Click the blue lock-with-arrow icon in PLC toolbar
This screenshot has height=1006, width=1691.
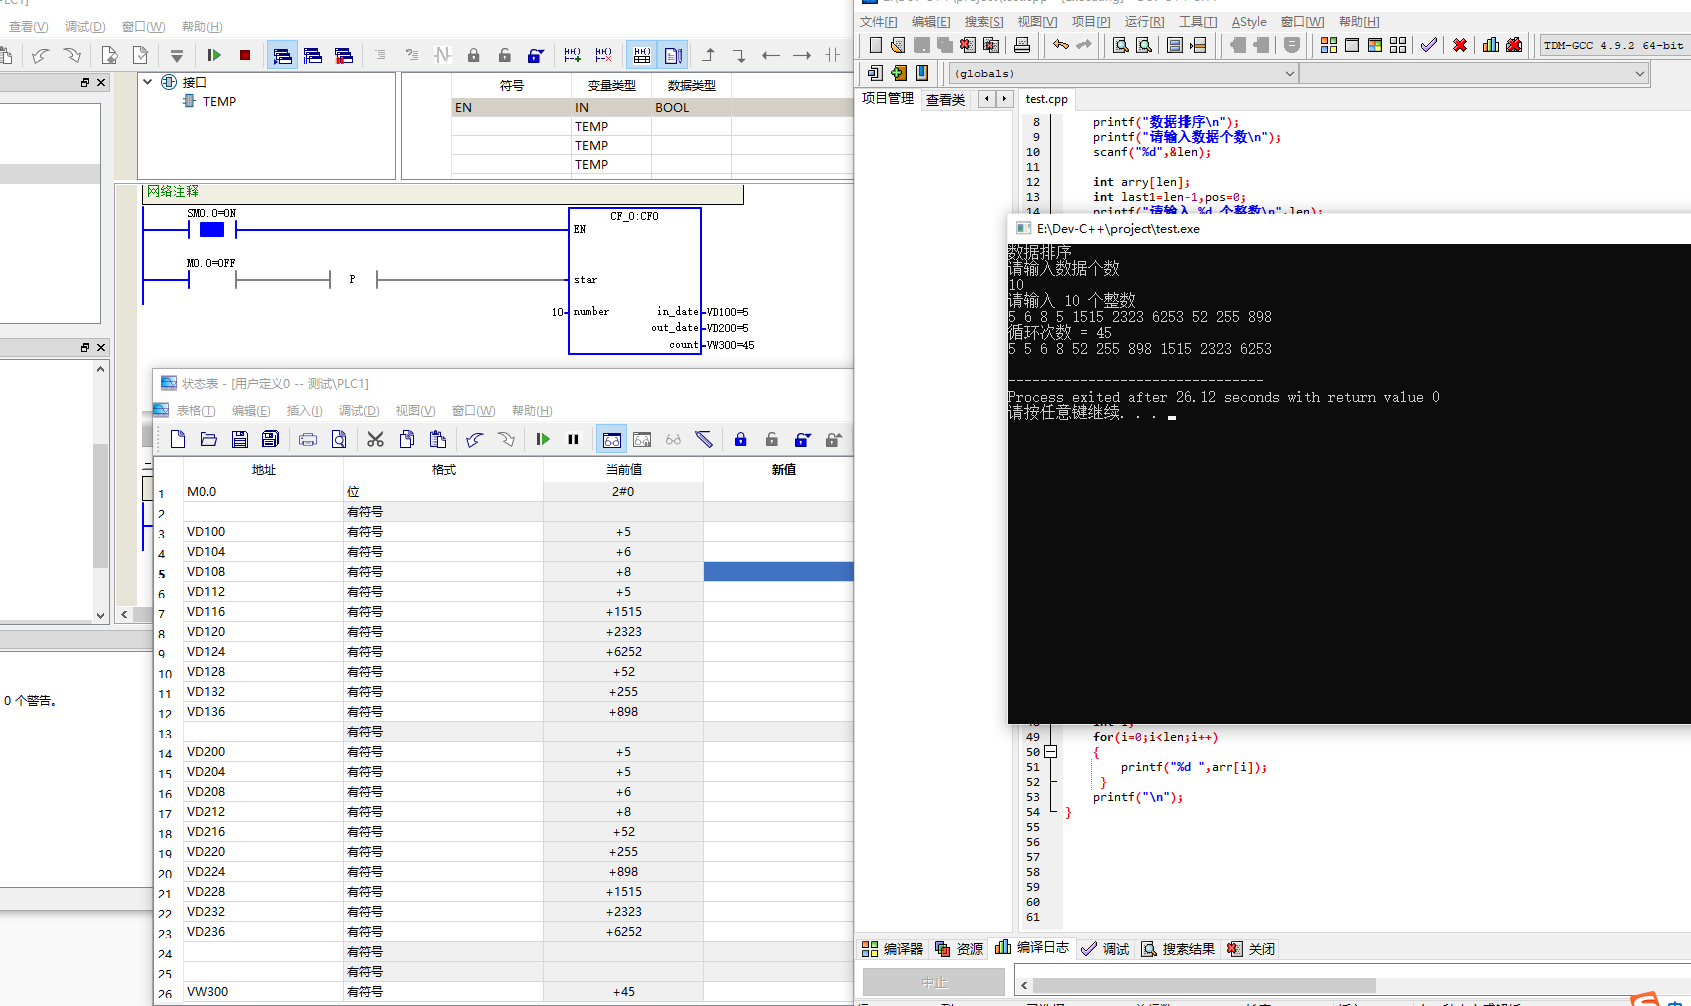pos(536,55)
